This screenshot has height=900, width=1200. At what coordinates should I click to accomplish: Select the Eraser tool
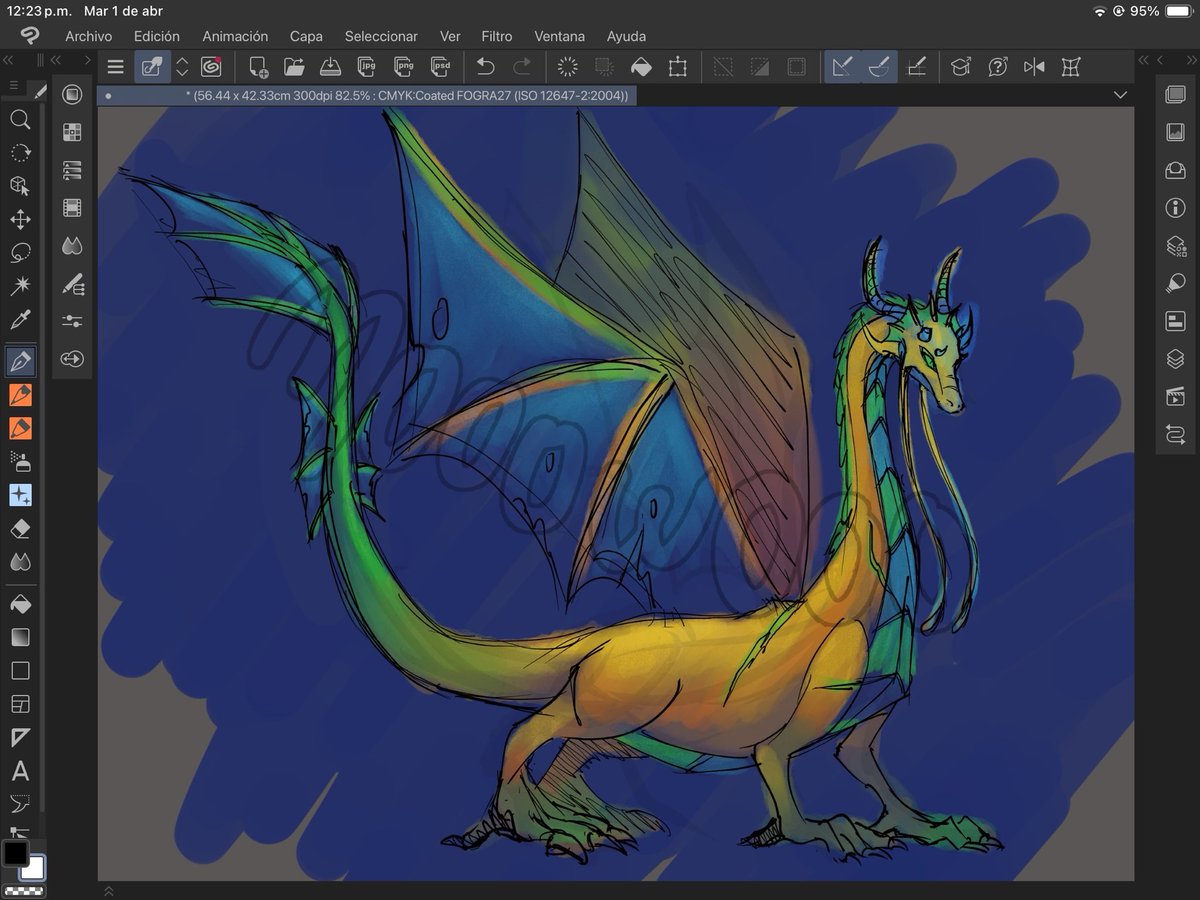[x=20, y=529]
